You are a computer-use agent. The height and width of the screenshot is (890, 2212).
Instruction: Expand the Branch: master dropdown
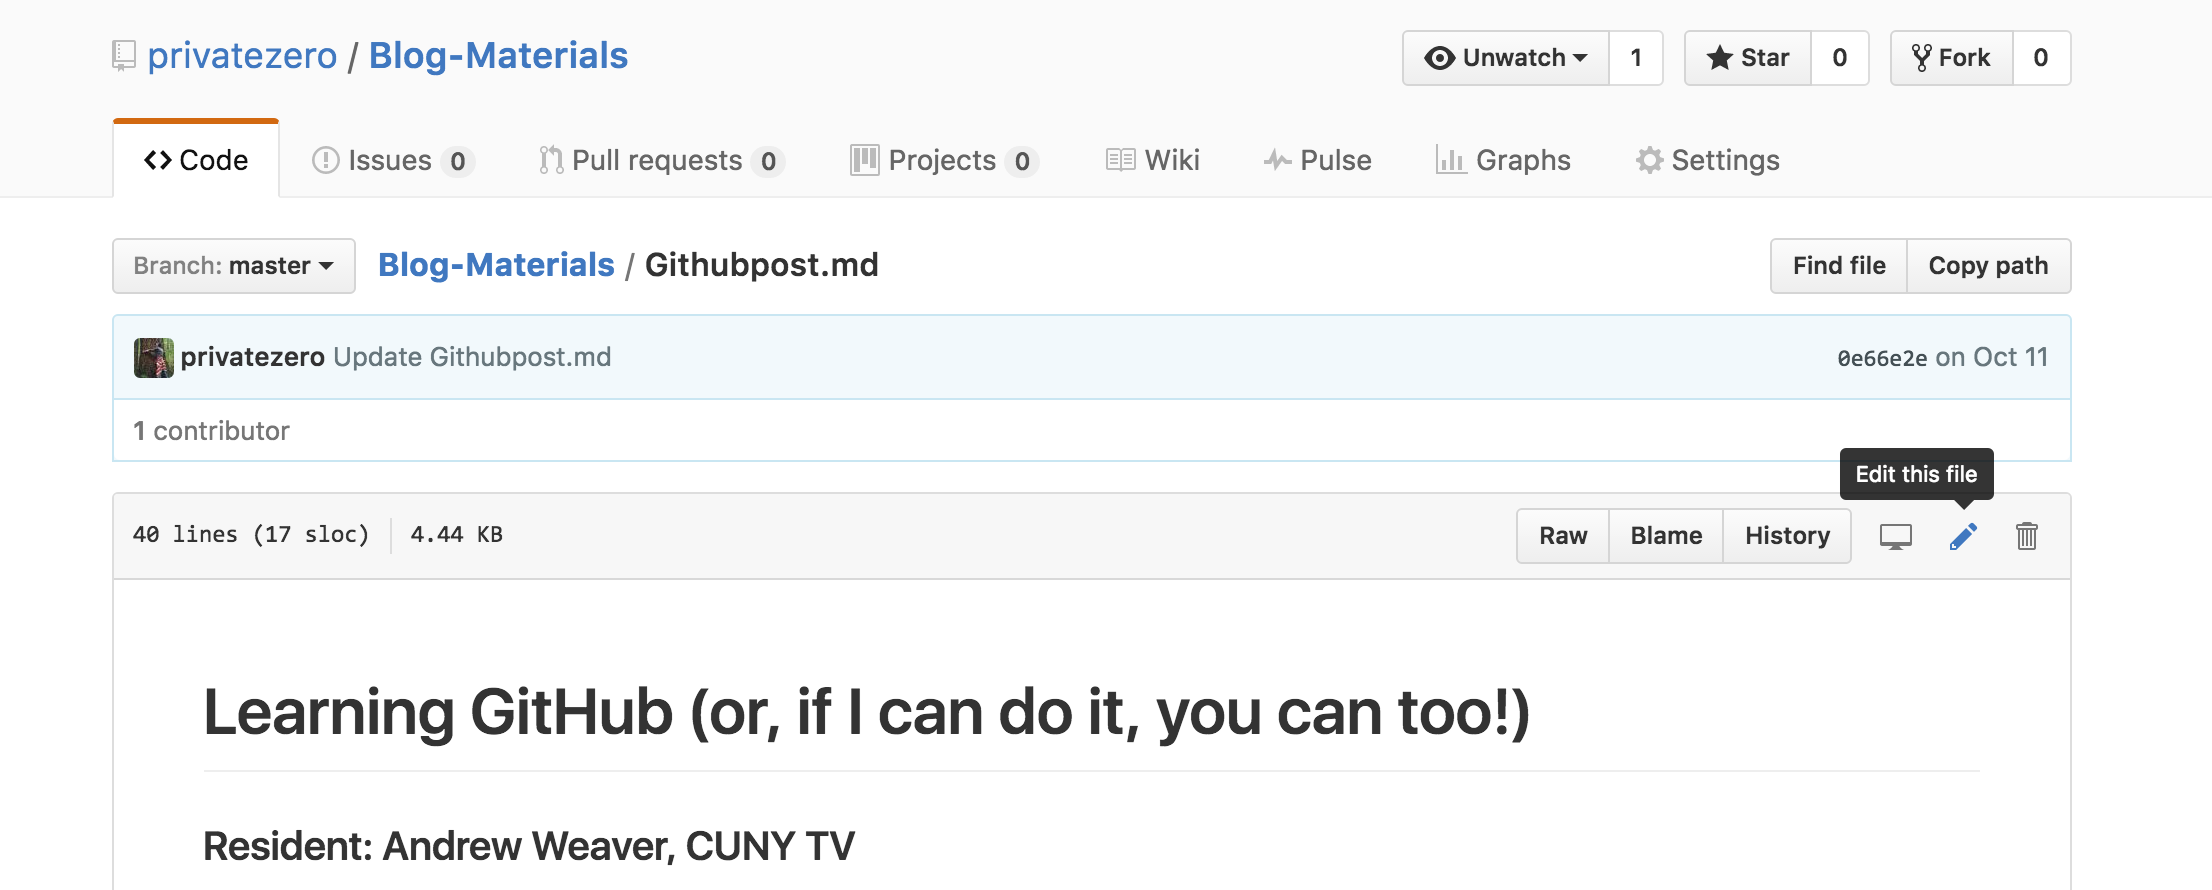234,266
